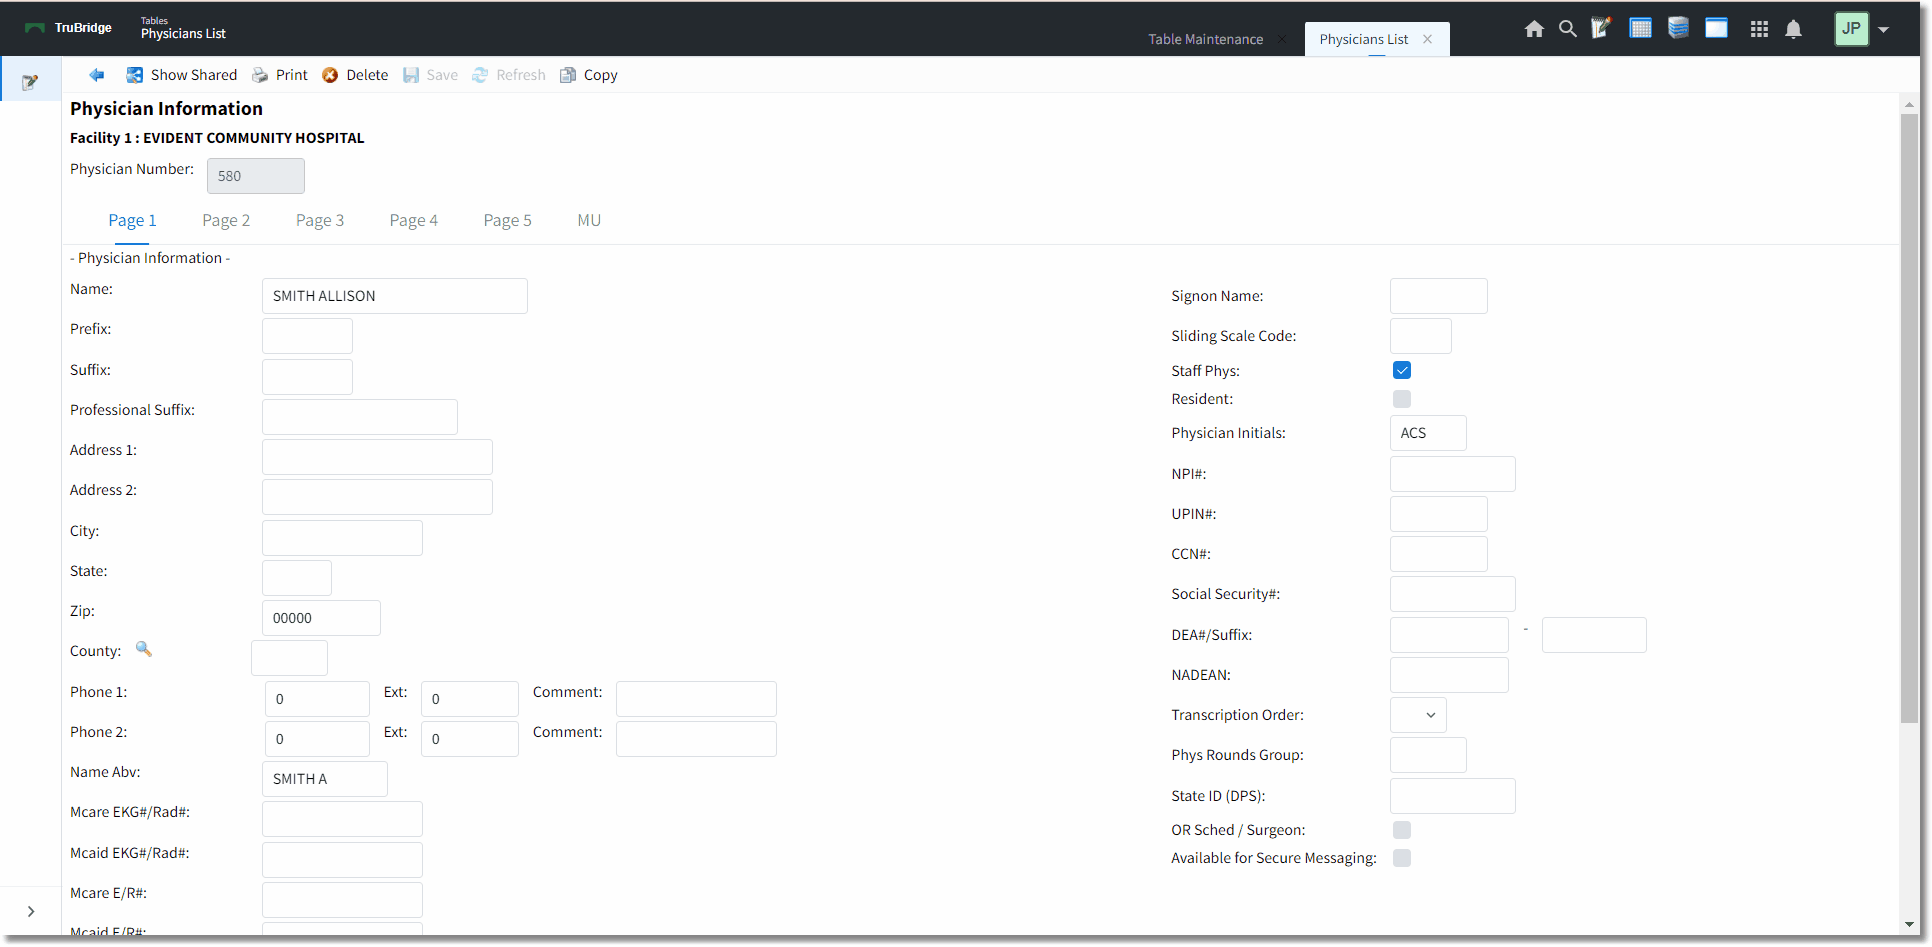Click the Sliding Scale Code field
The height and width of the screenshot is (947, 1932).
pyautogui.click(x=1421, y=336)
